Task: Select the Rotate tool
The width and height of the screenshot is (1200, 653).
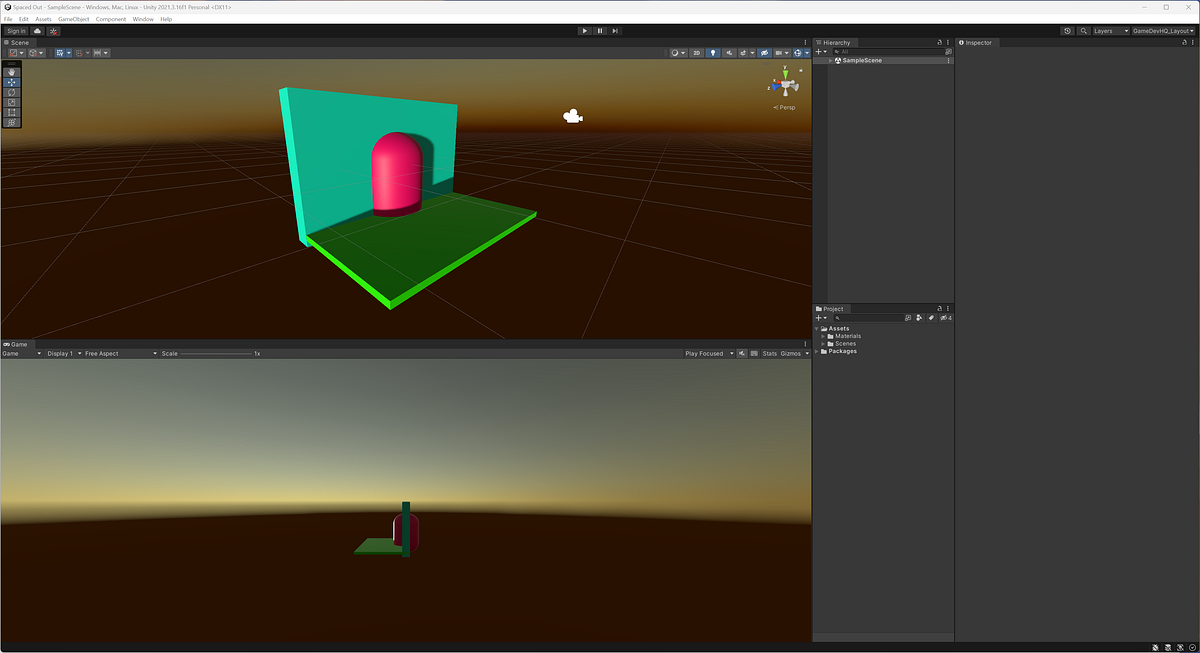Action: 11,92
